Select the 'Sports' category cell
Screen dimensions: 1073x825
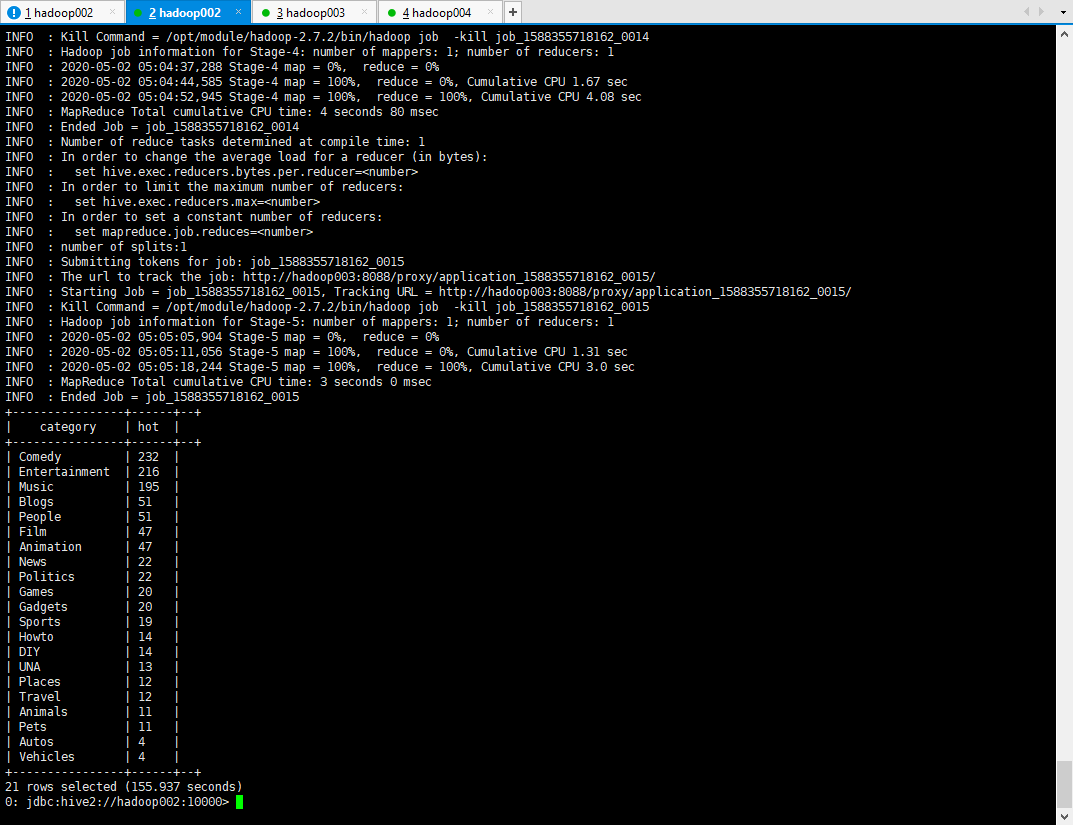(40, 623)
